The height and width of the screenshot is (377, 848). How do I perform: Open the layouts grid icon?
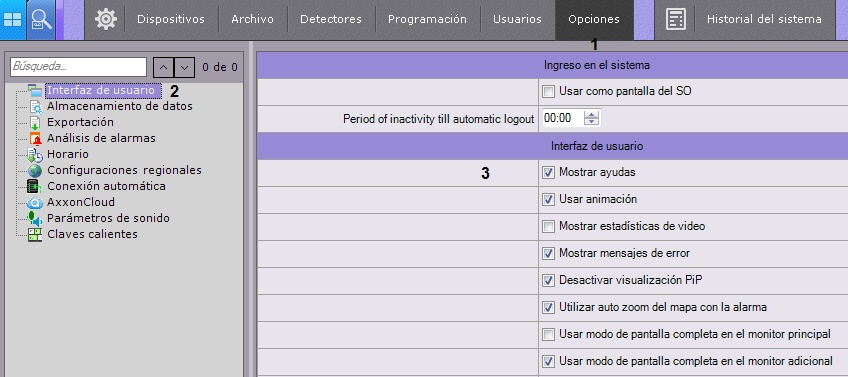tap(12, 20)
